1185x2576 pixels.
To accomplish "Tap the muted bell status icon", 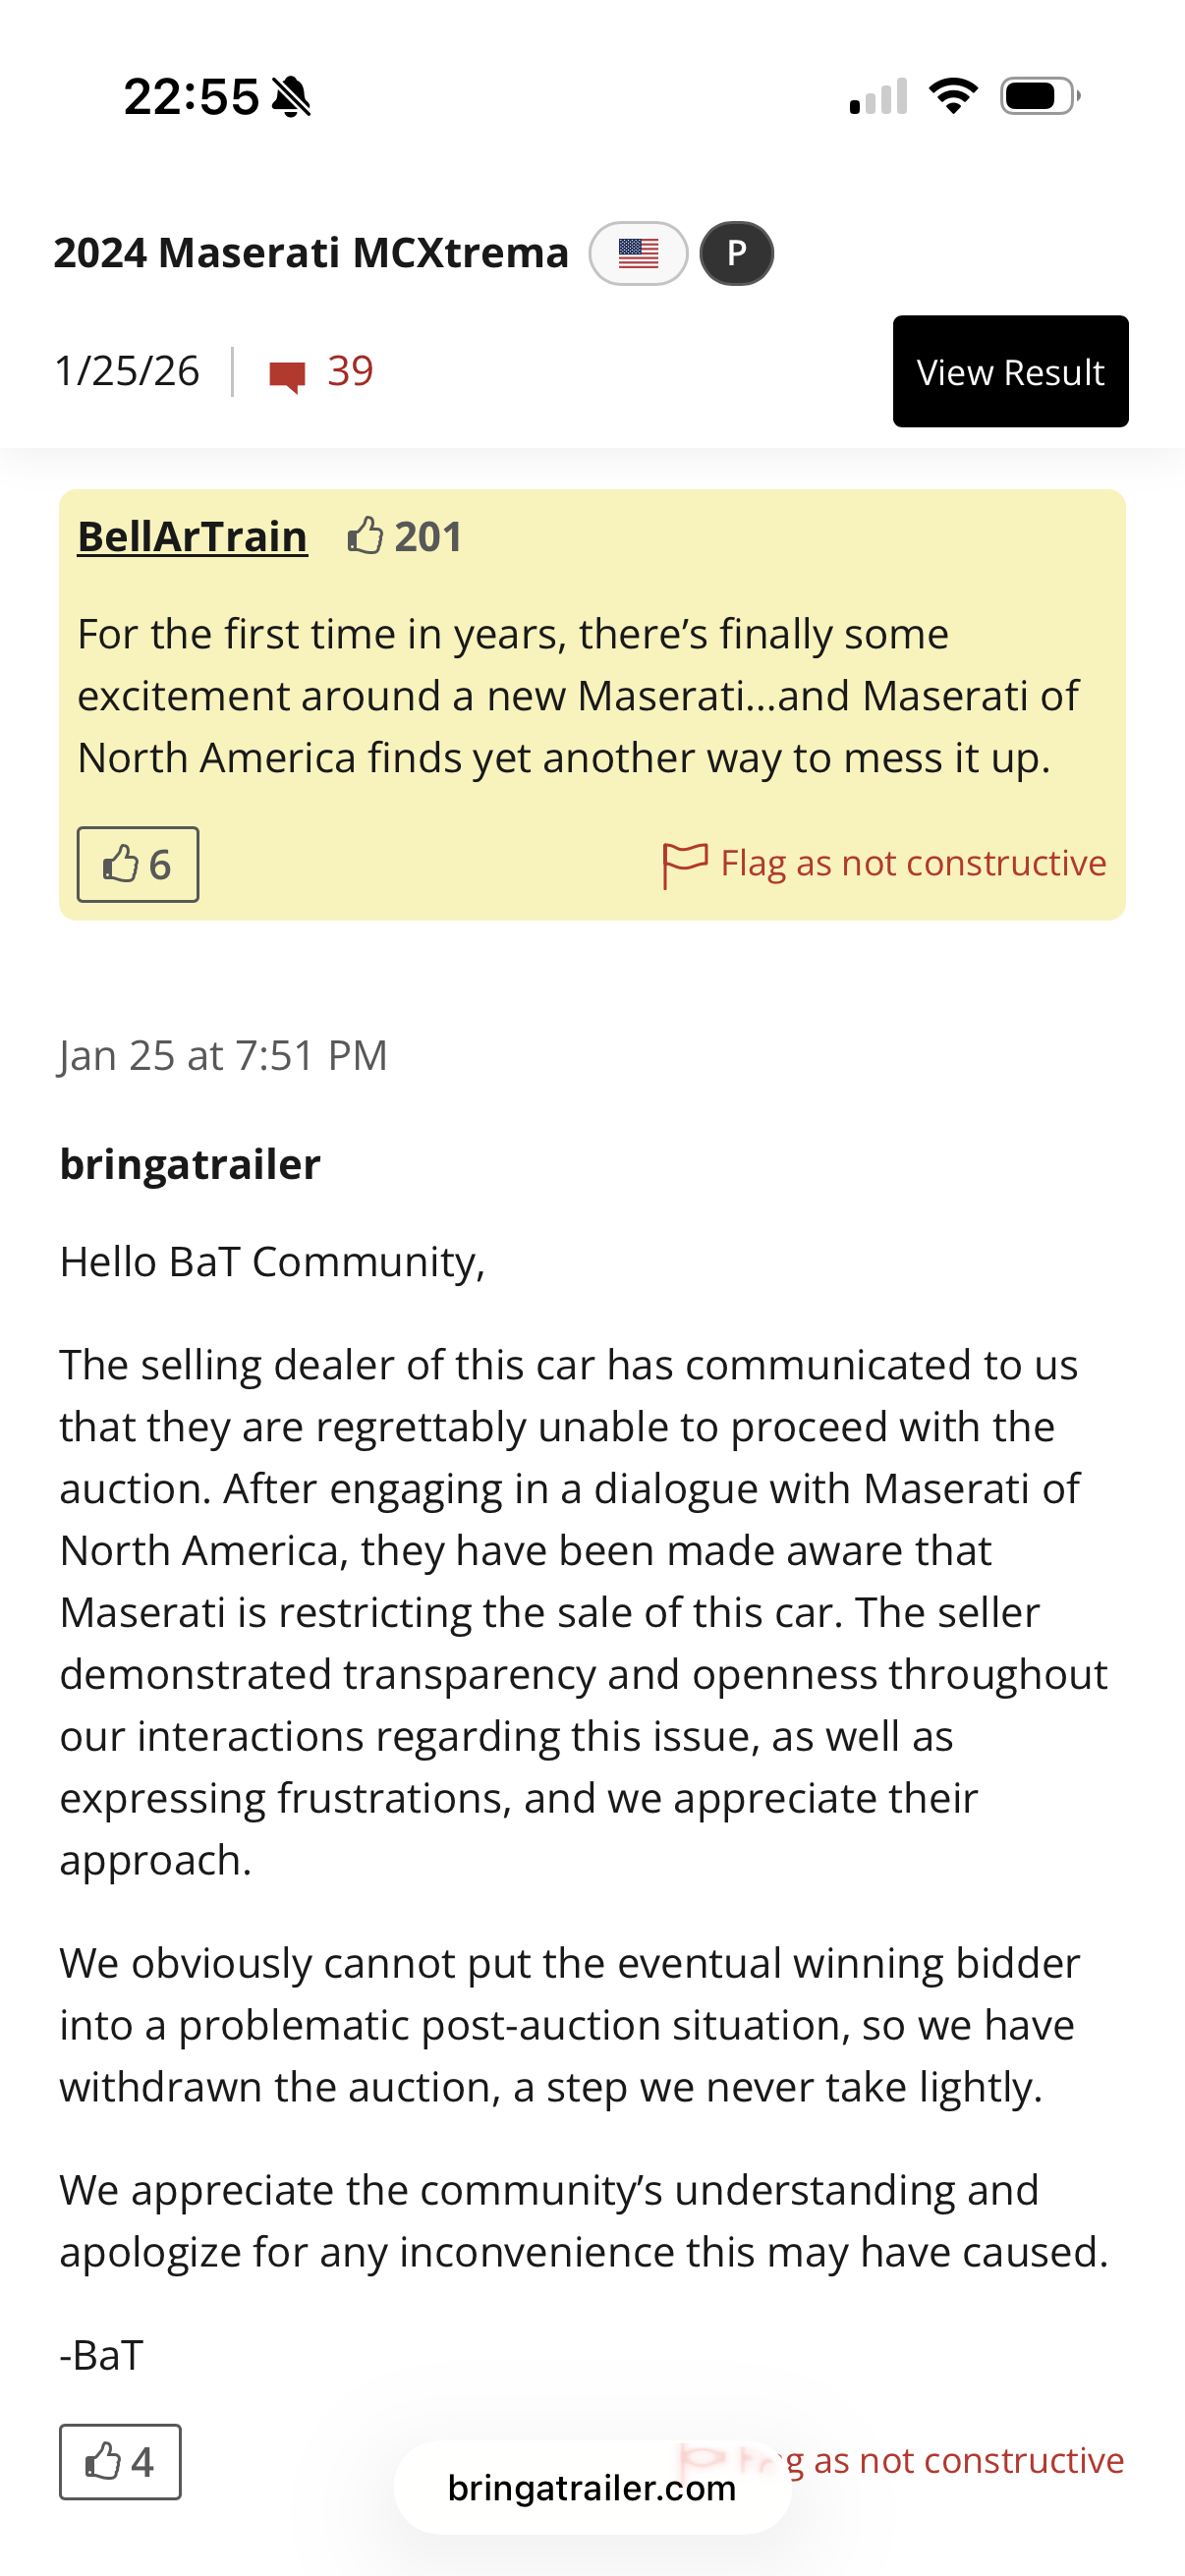I will [x=292, y=97].
